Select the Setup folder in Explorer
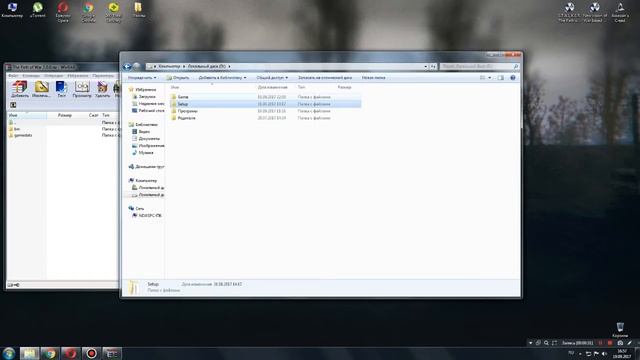This screenshot has height=360, width=640. pyautogui.click(x=265, y=104)
